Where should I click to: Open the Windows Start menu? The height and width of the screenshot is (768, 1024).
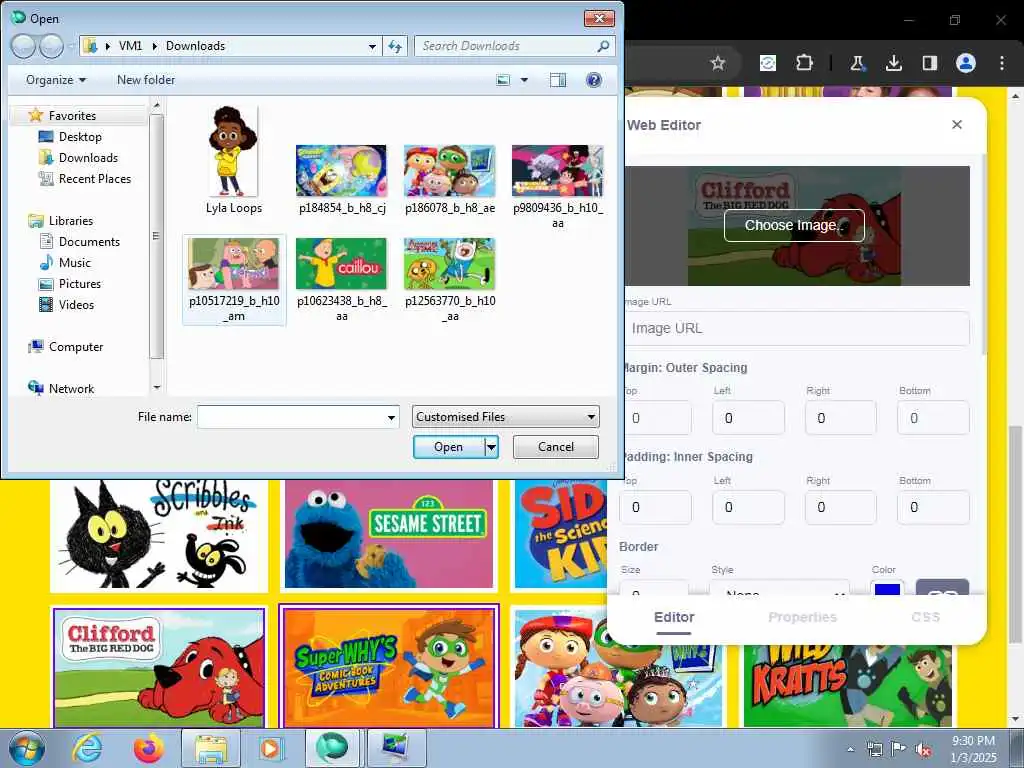27,748
